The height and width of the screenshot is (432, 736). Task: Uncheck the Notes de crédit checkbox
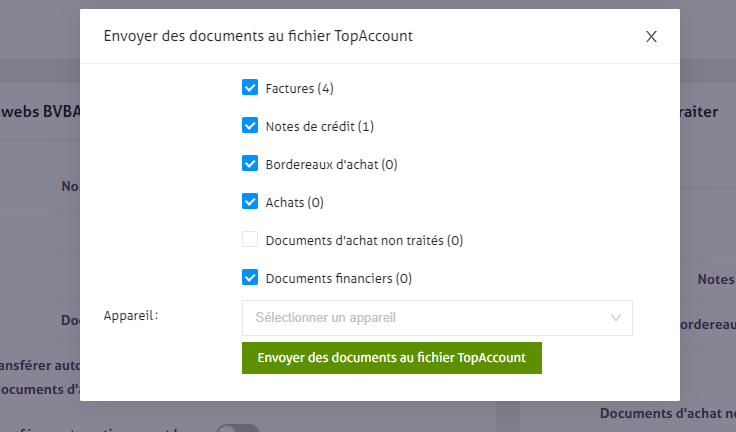coord(250,126)
